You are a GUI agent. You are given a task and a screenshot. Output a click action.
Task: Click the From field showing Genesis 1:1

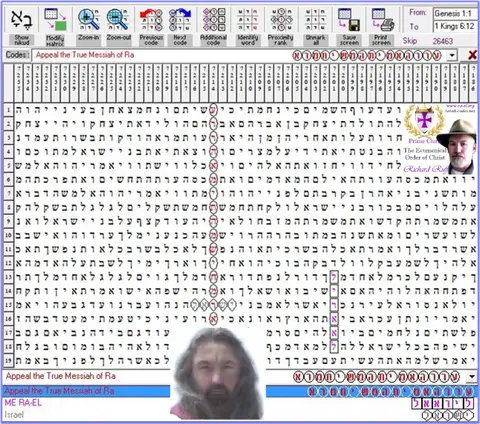click(x=455, y=14)
